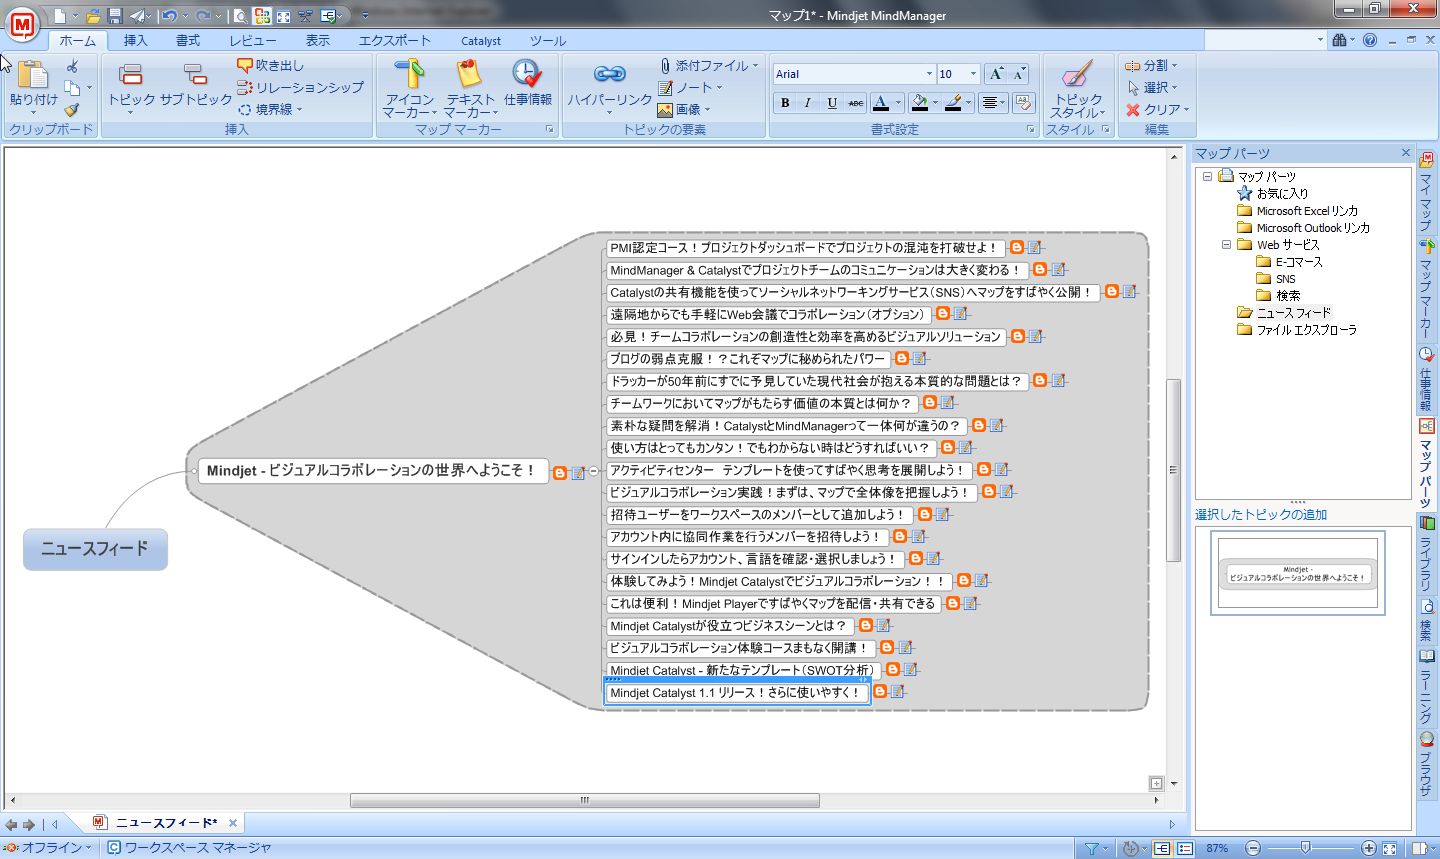This screenshot has width=1440, height=859.
Task: Switch to the Catalyst ribbon tab
Action: (480, 41)
